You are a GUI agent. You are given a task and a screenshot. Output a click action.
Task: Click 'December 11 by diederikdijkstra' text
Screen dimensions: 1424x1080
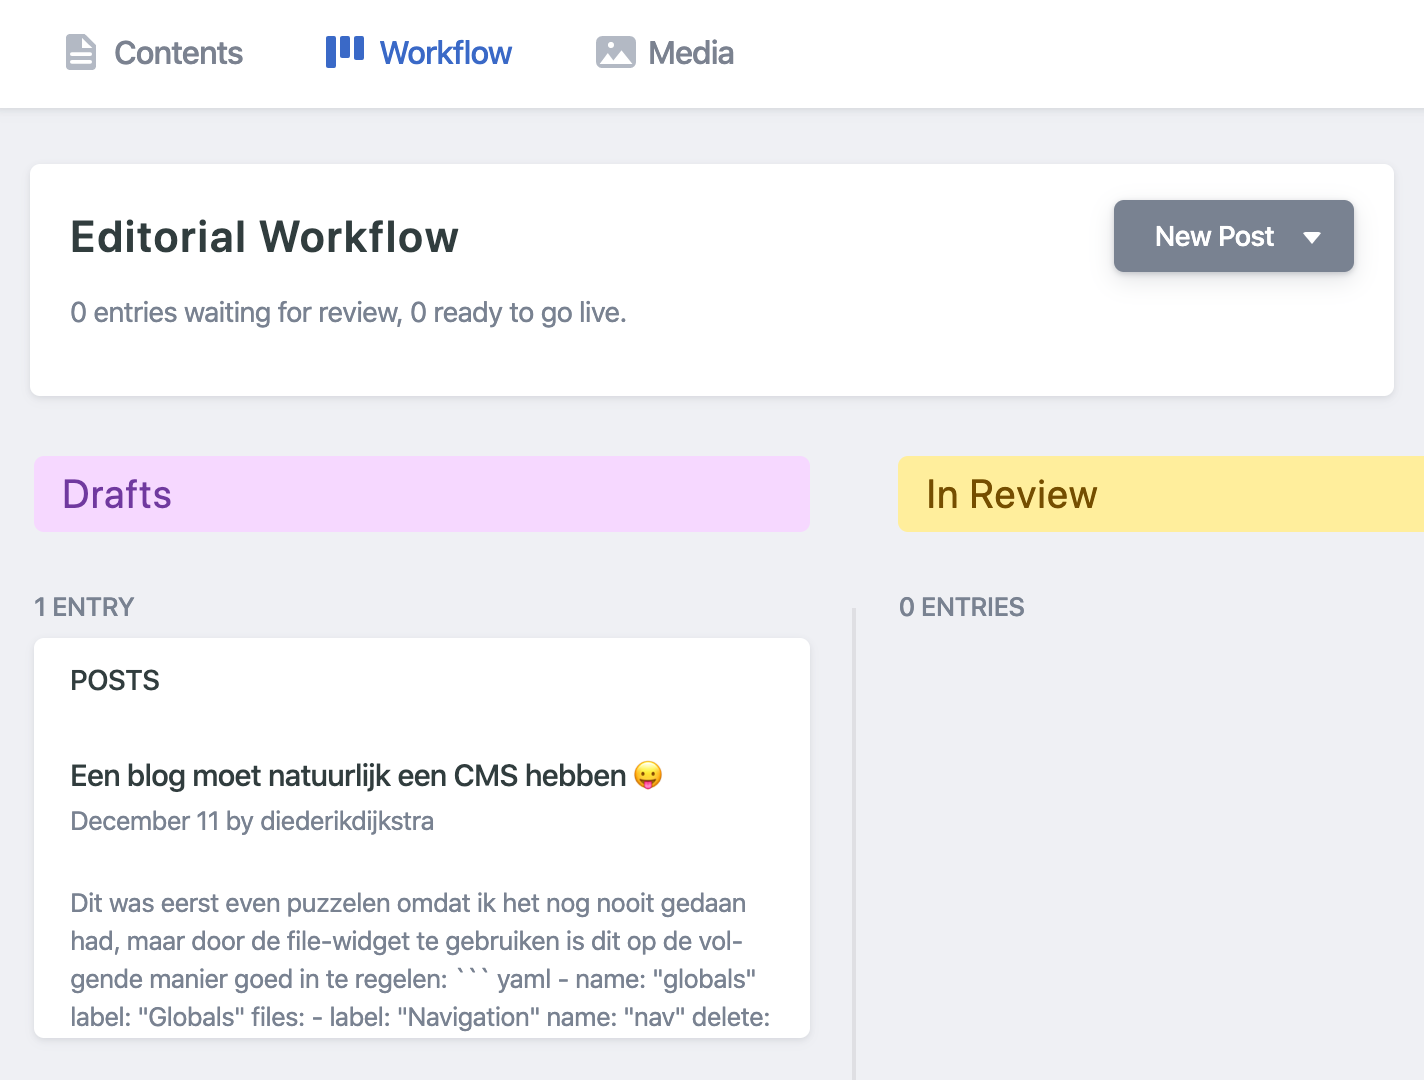[252, 821]
